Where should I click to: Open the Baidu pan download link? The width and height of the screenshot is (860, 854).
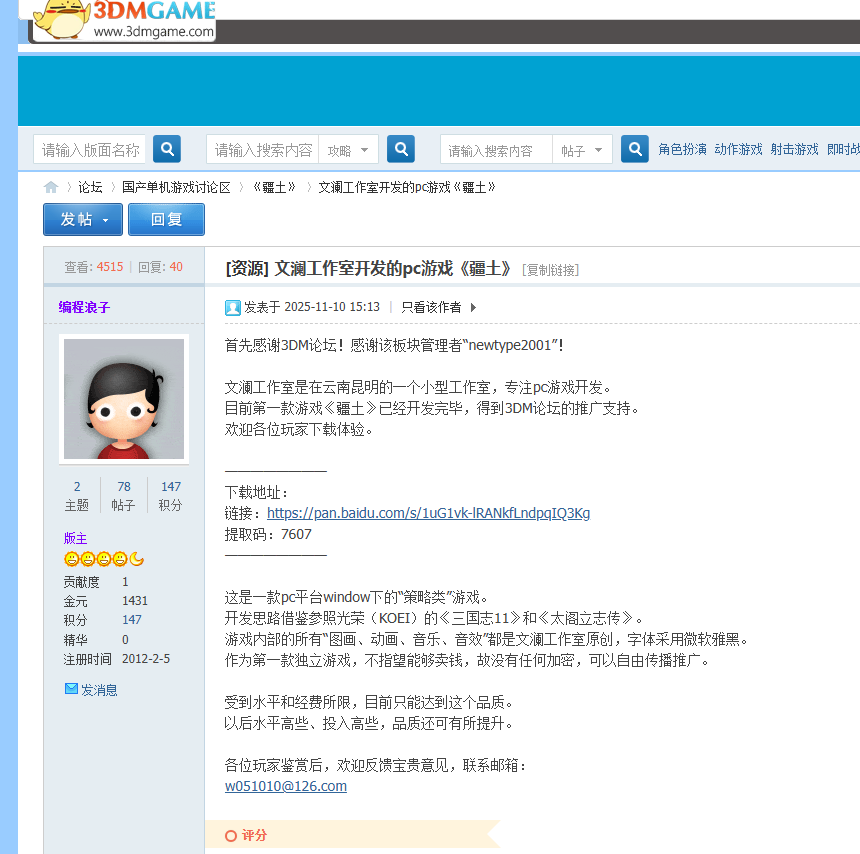click(428, 512)
